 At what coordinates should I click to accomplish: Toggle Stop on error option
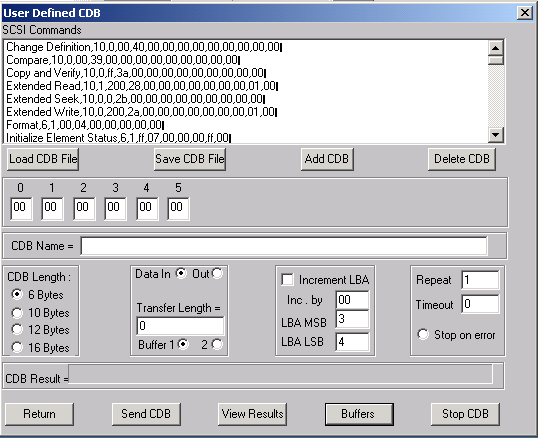click(423, 334)
